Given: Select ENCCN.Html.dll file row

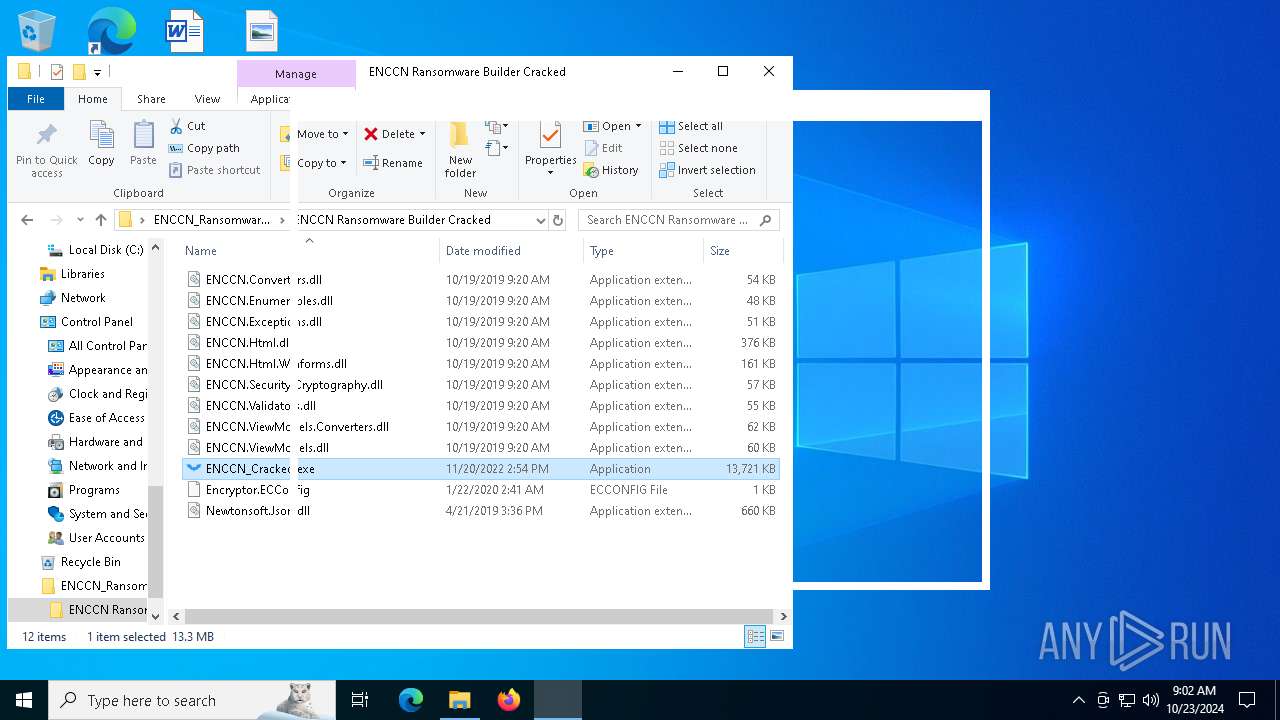Looking at the screenshot, I should (481, 343).
